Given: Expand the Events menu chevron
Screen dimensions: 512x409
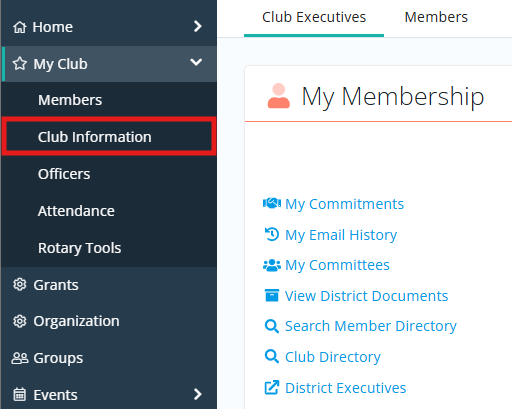Looking at the screenshot, I should (x=198, y=394).
